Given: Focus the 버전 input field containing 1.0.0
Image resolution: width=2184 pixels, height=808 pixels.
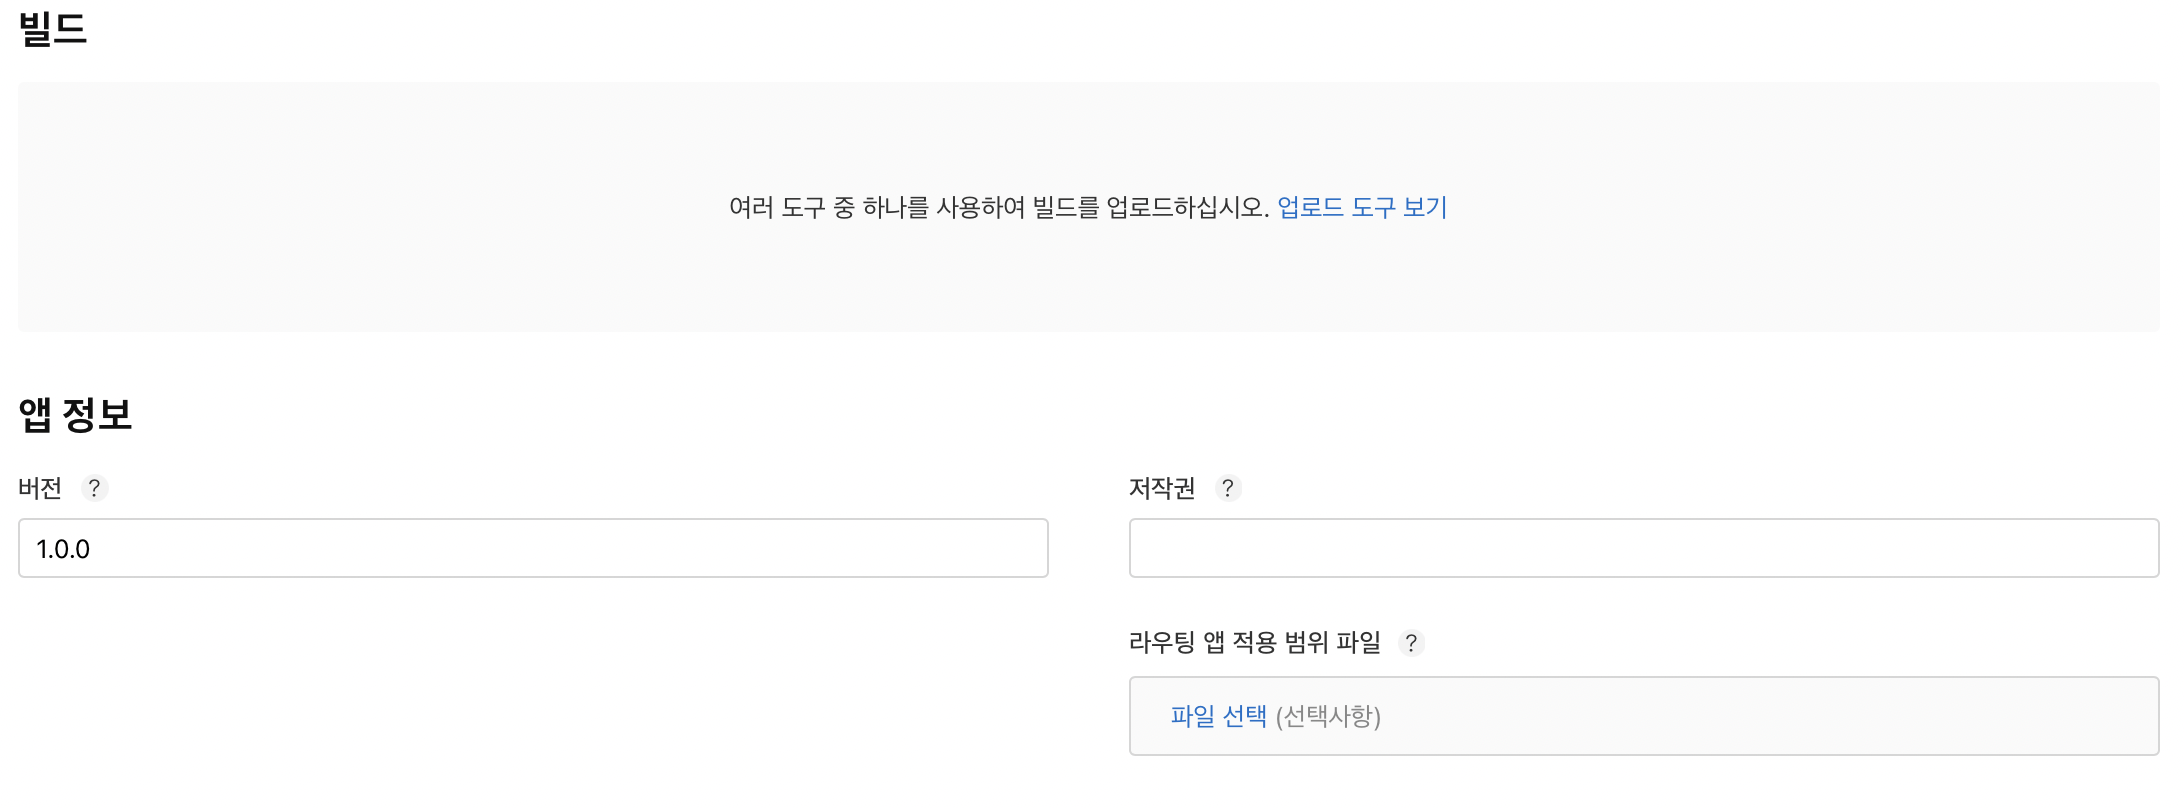Looking at the screenshot, I should 533,548.
